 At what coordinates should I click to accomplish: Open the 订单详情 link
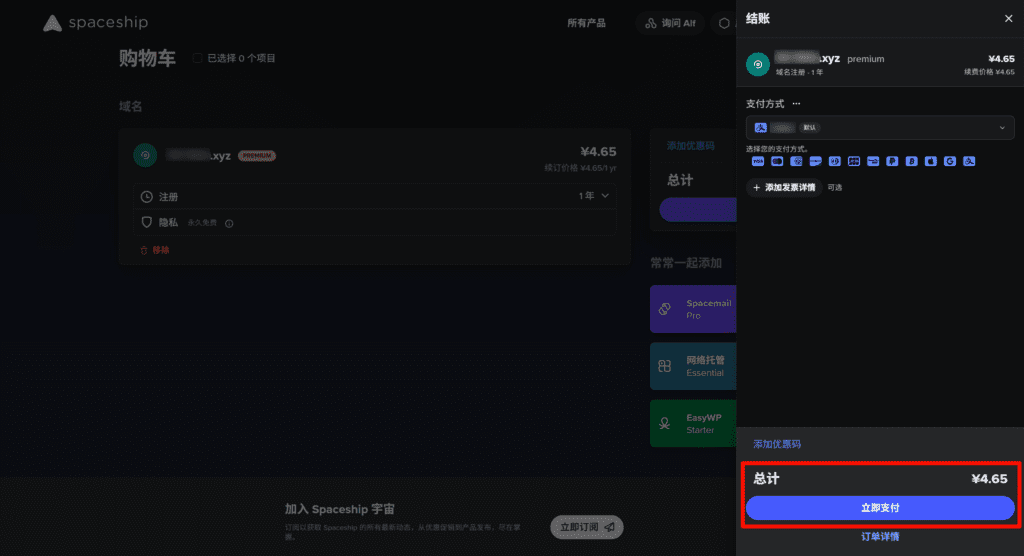[x=880, y=536]
